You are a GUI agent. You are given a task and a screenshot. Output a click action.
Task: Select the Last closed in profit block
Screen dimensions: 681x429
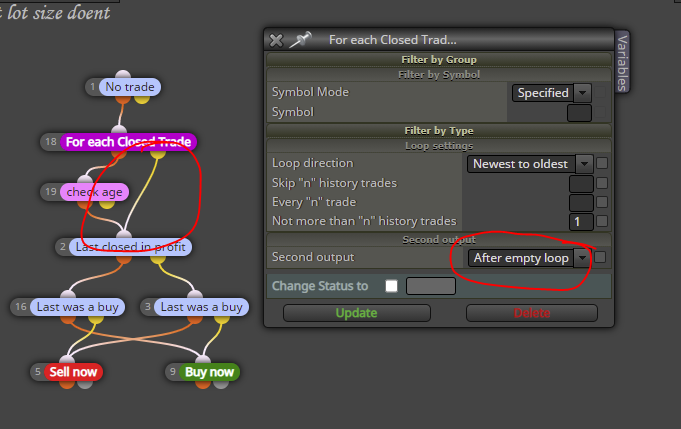tap(130, 247)
